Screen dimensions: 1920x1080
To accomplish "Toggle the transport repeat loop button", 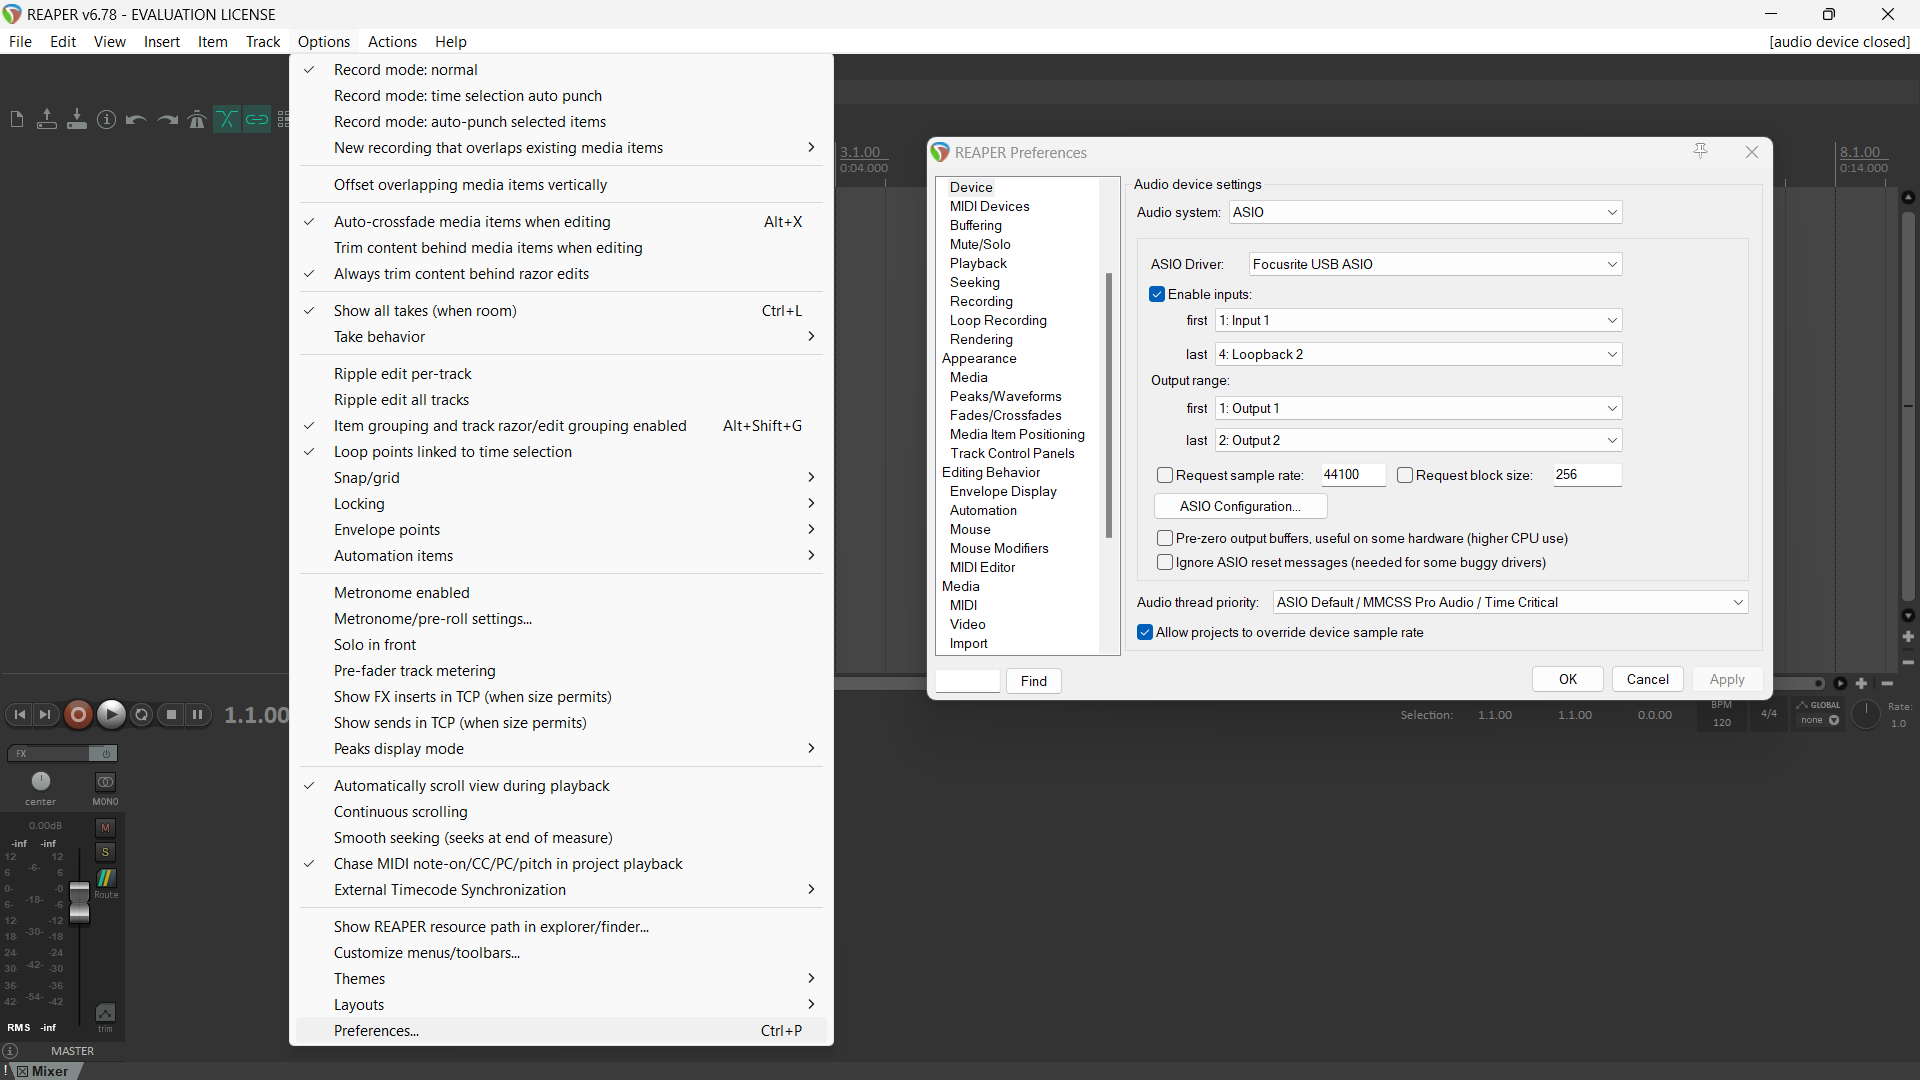I will click(142, 714).
